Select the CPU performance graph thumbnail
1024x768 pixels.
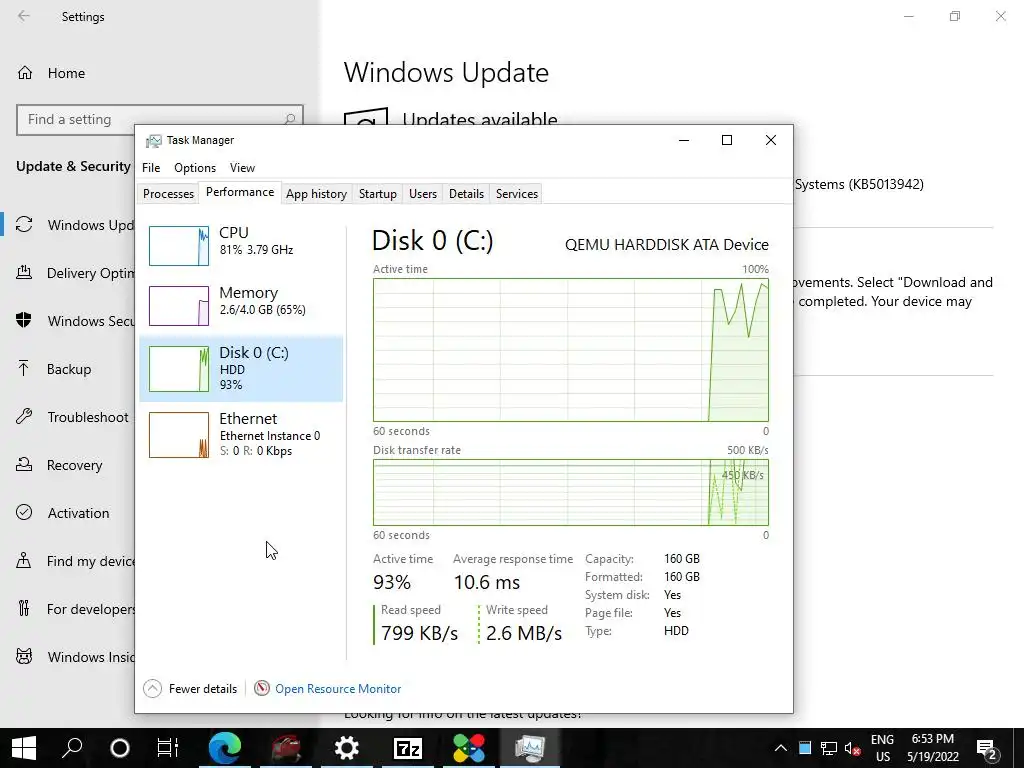click(179, 246)
